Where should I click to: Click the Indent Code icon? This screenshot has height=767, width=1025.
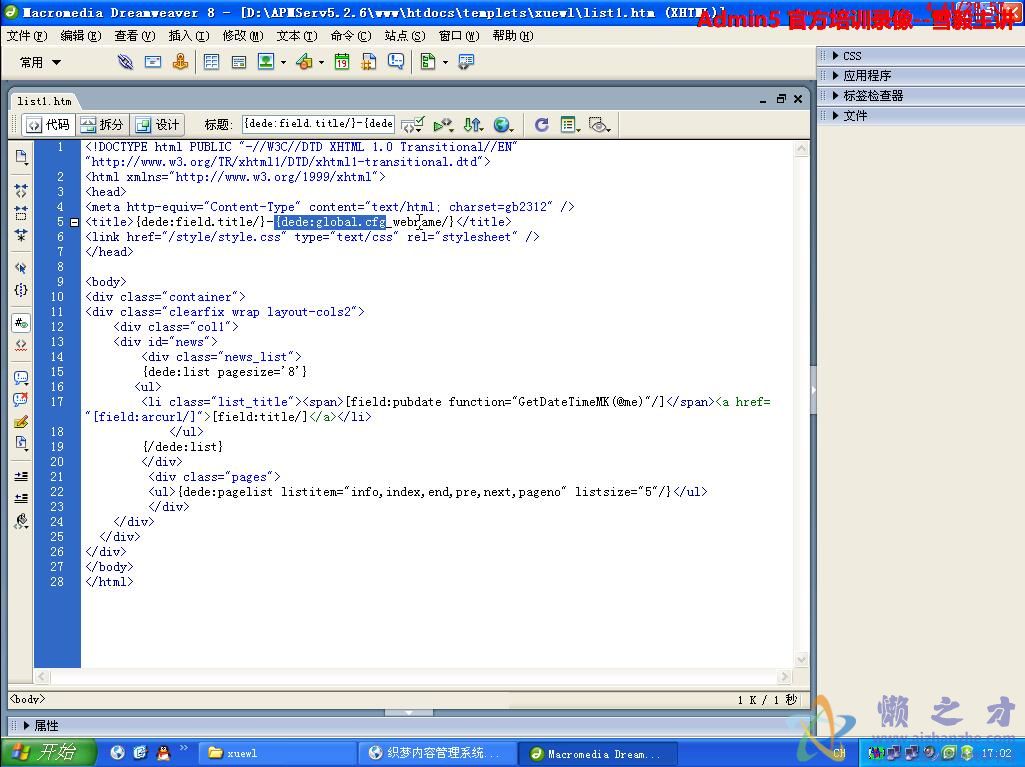(21, 476)
